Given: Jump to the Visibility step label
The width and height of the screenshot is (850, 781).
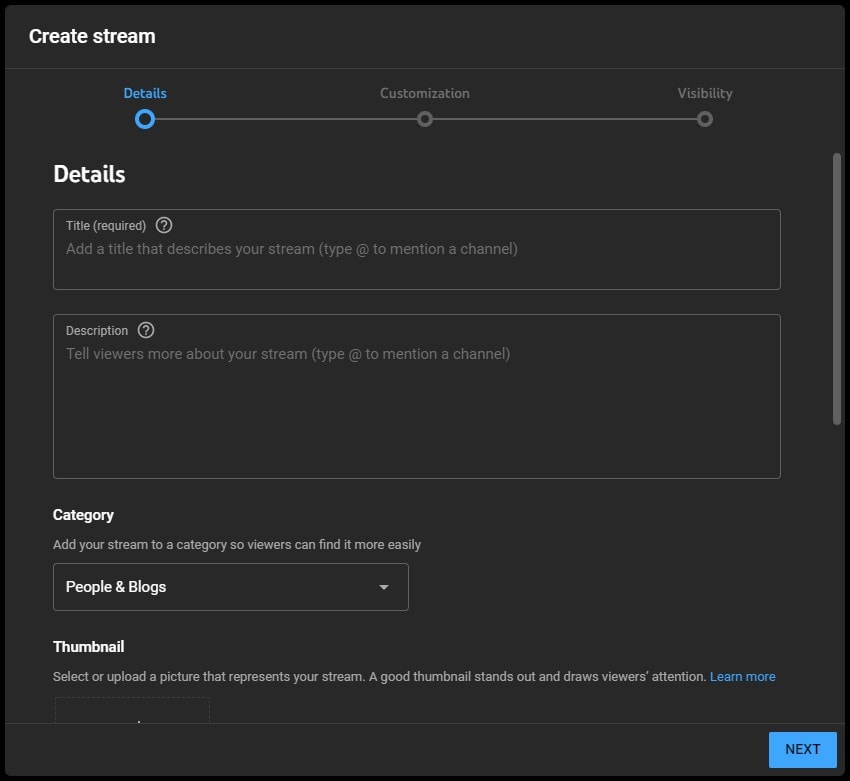Looking at the screenshot, I should pos(705,93).
